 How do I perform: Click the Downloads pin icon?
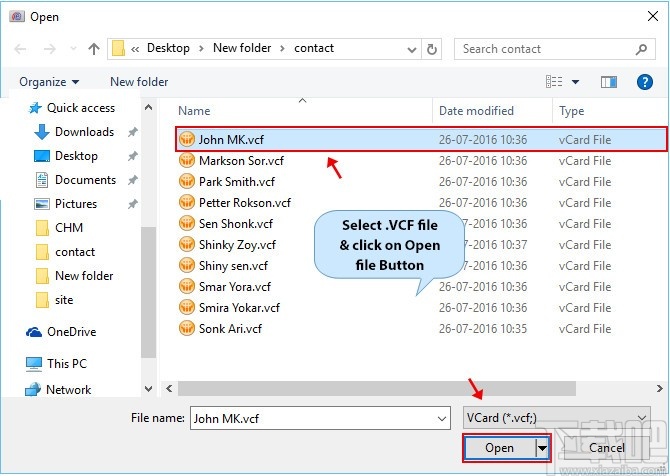coord(132,132)
